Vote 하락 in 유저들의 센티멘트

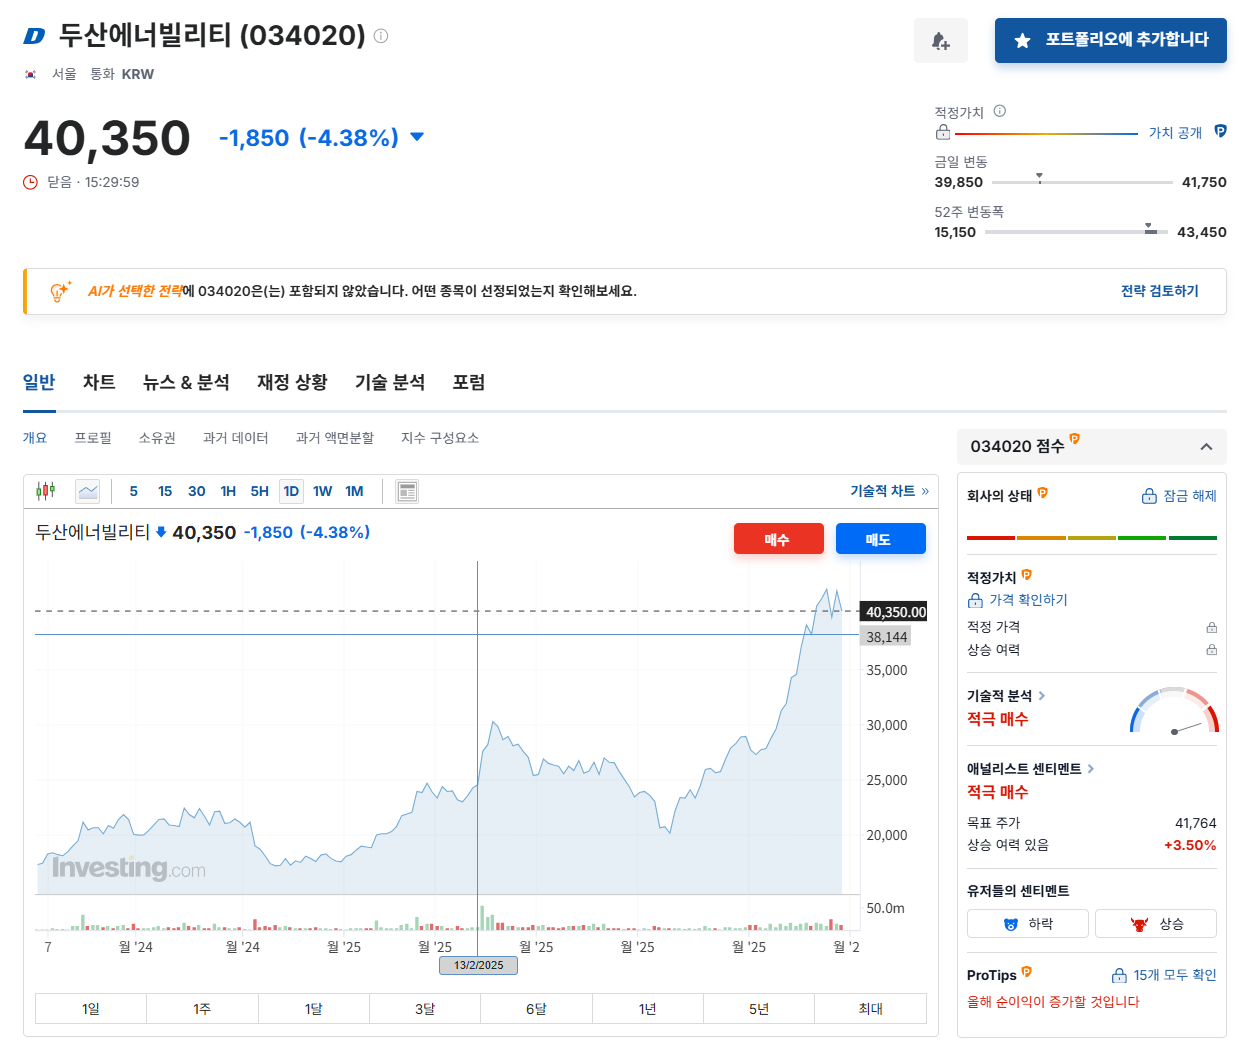pos(1027,923)
